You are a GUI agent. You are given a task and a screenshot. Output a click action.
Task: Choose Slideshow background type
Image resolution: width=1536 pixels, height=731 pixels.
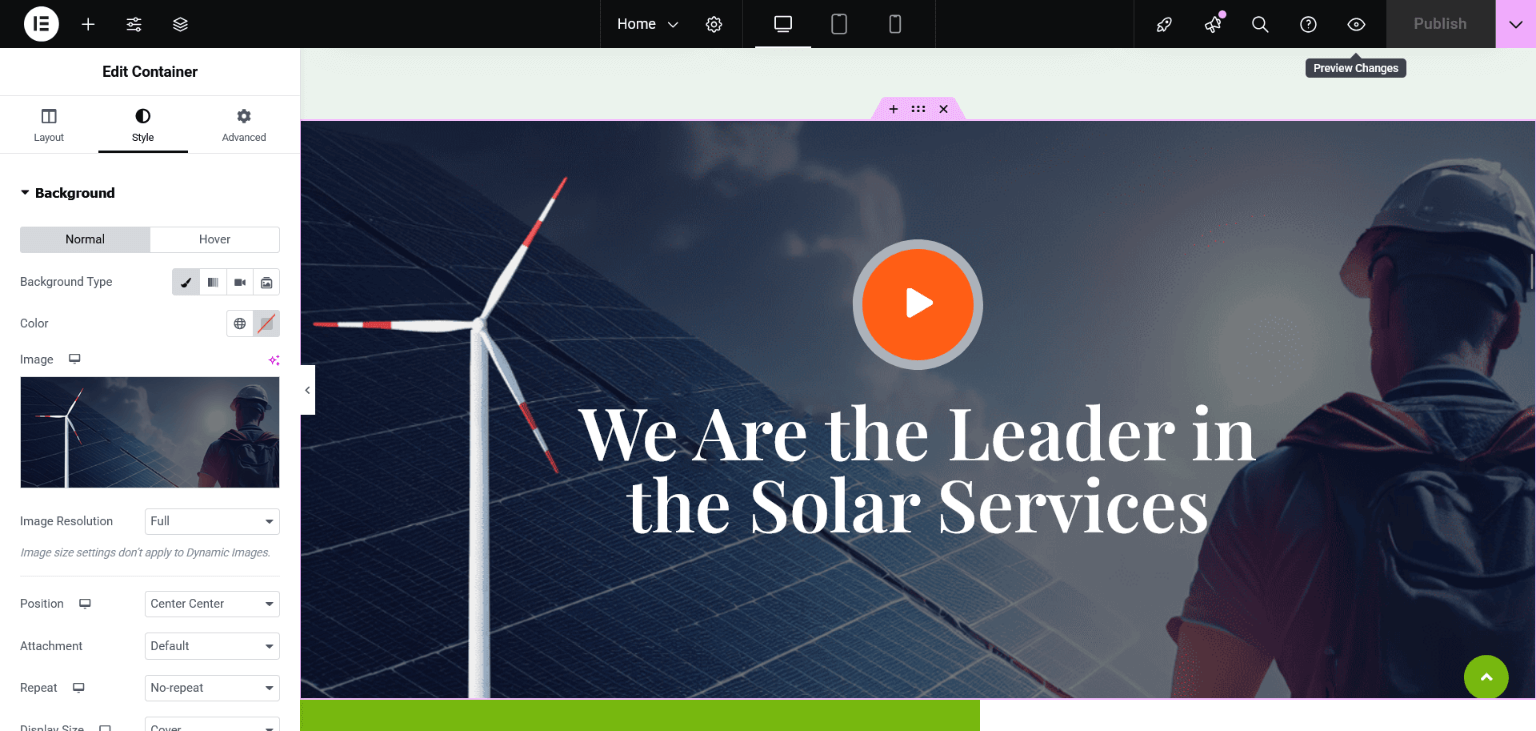point(267,282)
